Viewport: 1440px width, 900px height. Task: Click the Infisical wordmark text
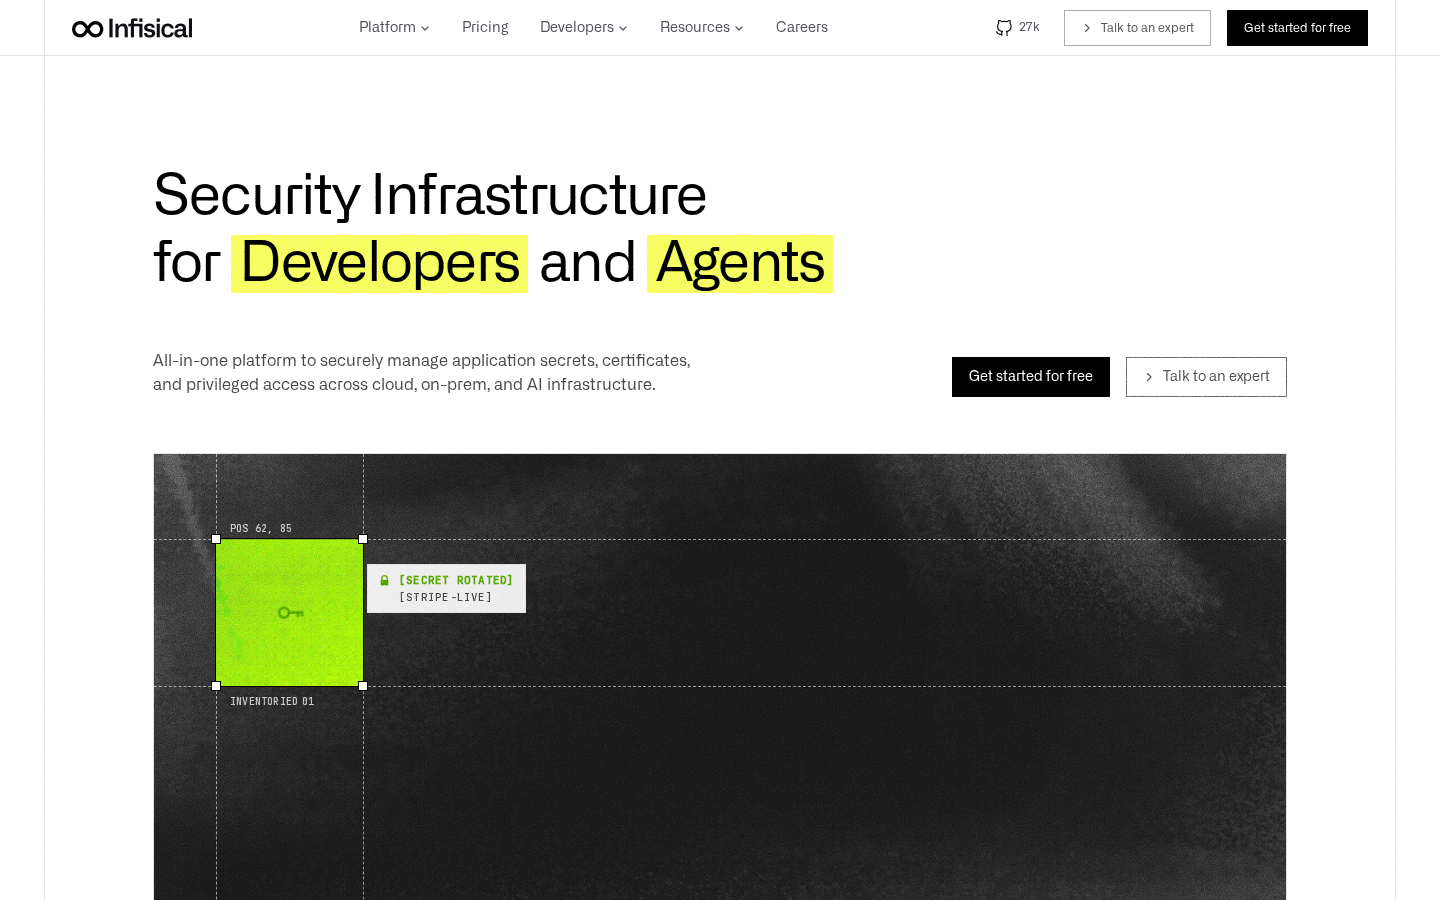click(x=150, y=28)
